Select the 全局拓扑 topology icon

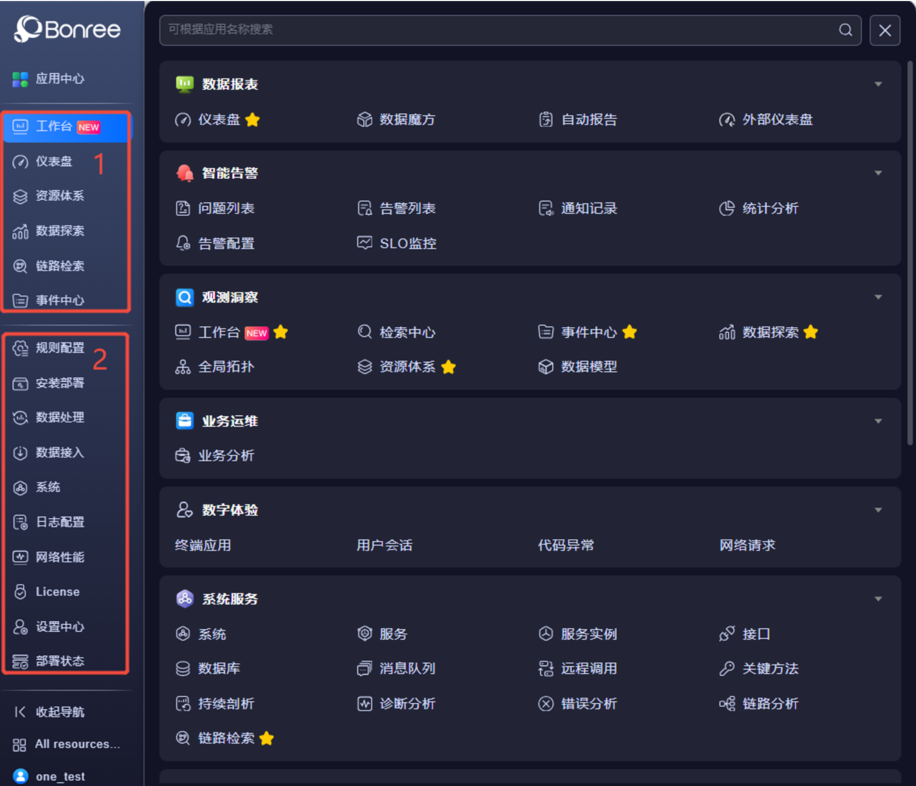pyautogui.click(x=183, y=367)
